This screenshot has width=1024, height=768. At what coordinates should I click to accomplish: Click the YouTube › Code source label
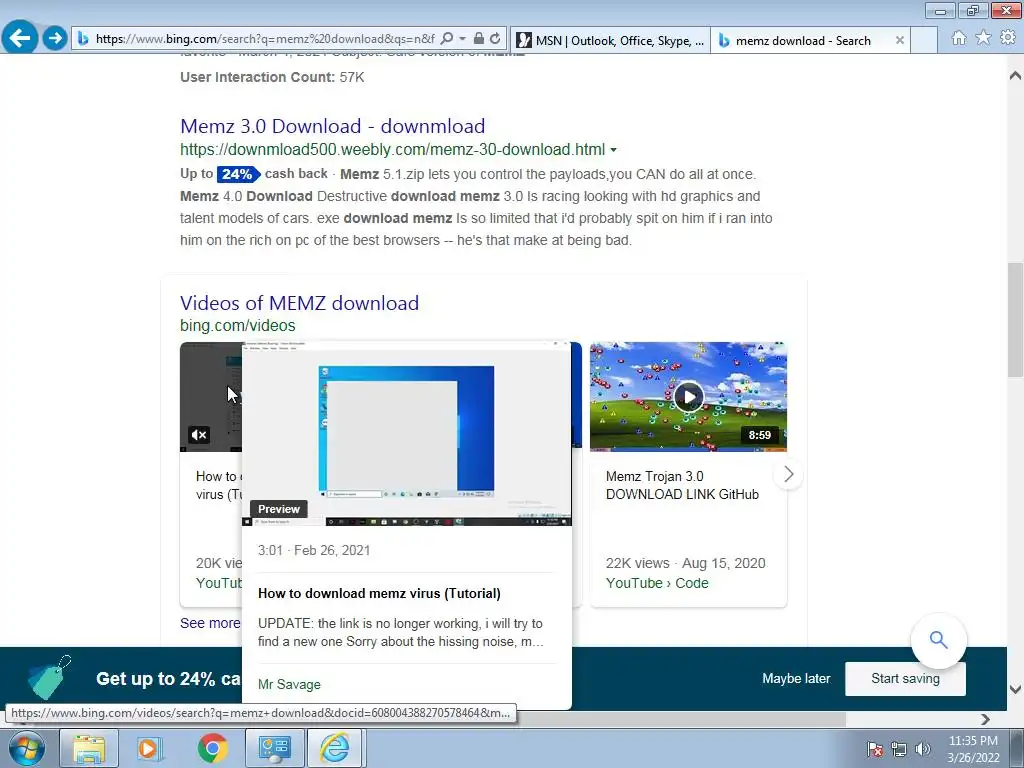[x=657, y=583]
